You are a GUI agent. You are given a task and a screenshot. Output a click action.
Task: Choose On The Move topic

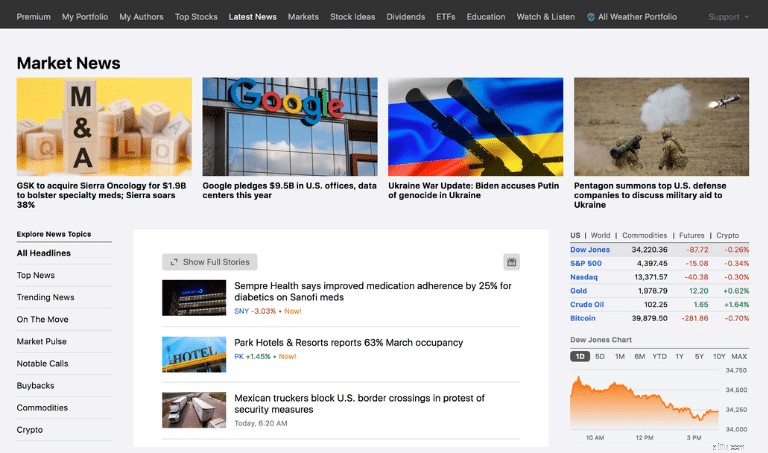click(43, 319)
